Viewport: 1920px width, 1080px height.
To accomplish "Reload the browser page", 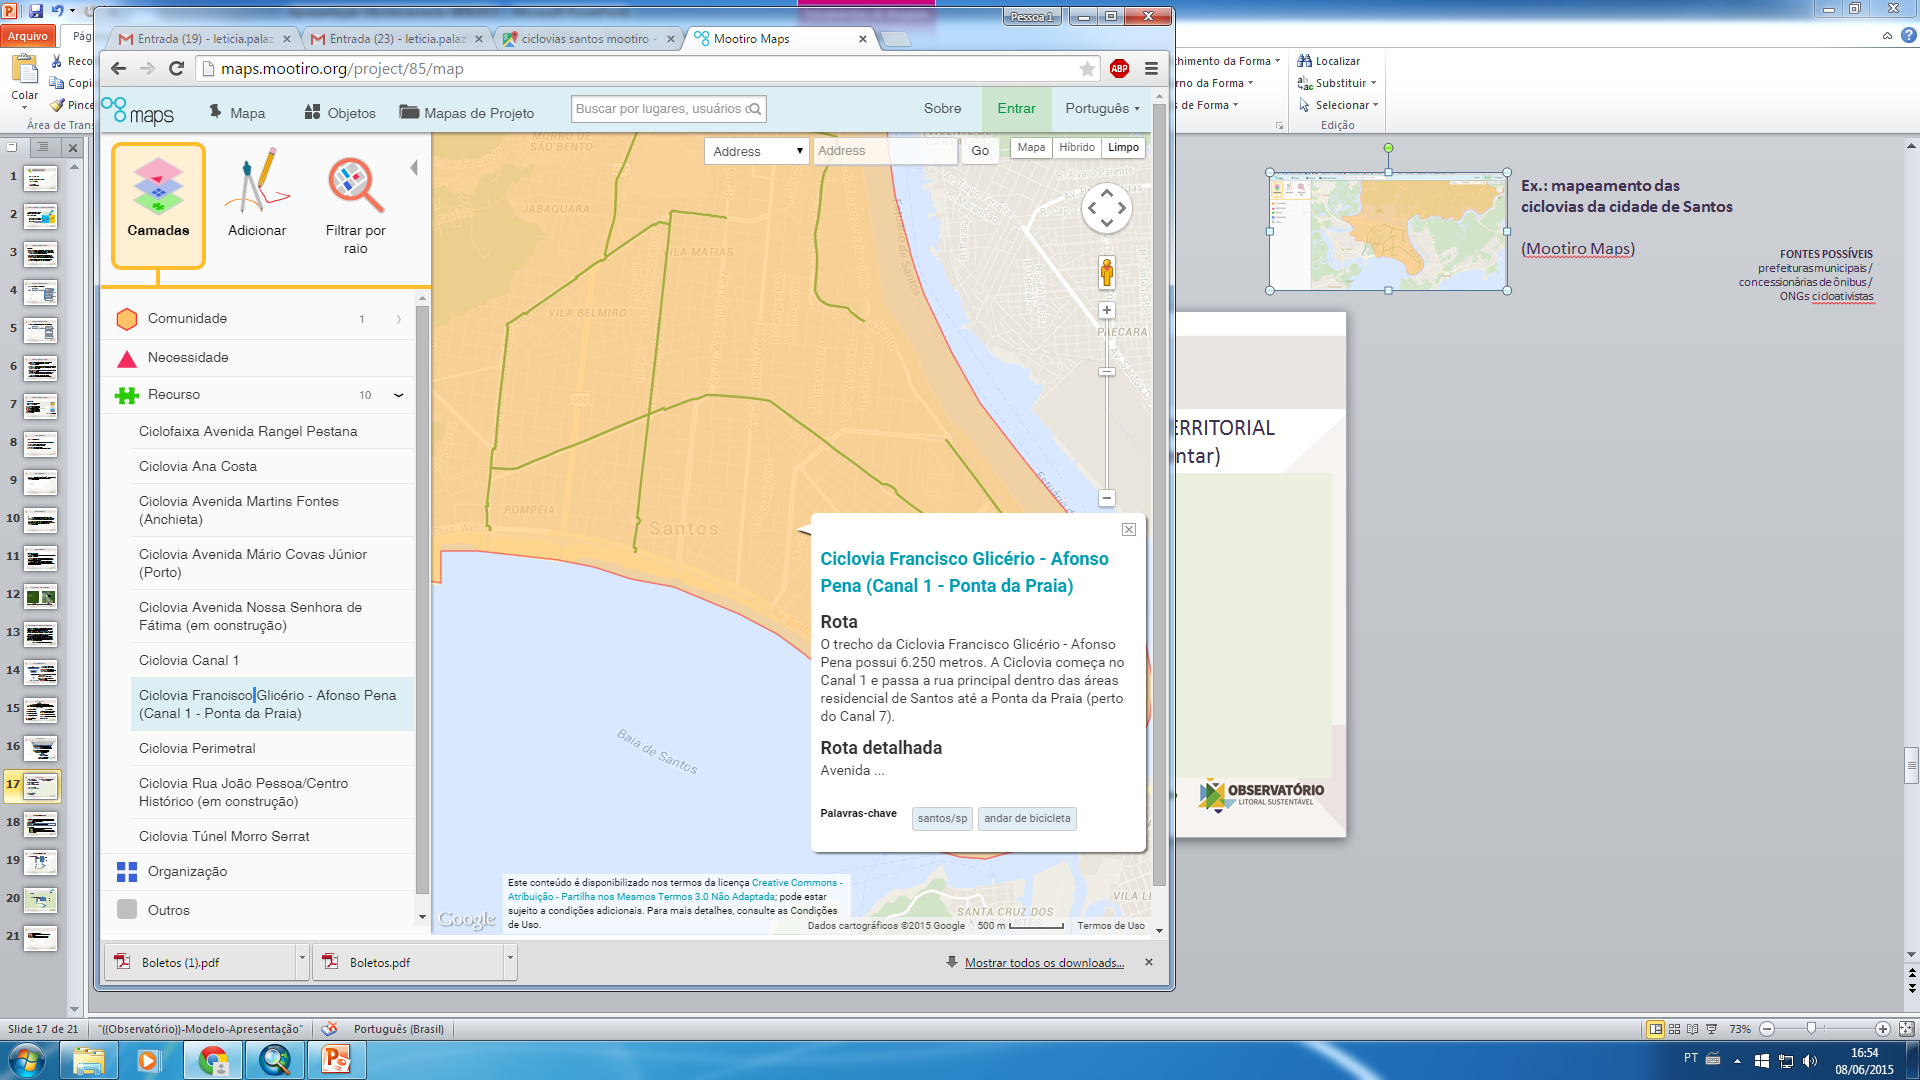I will click(x=176, y=69).
